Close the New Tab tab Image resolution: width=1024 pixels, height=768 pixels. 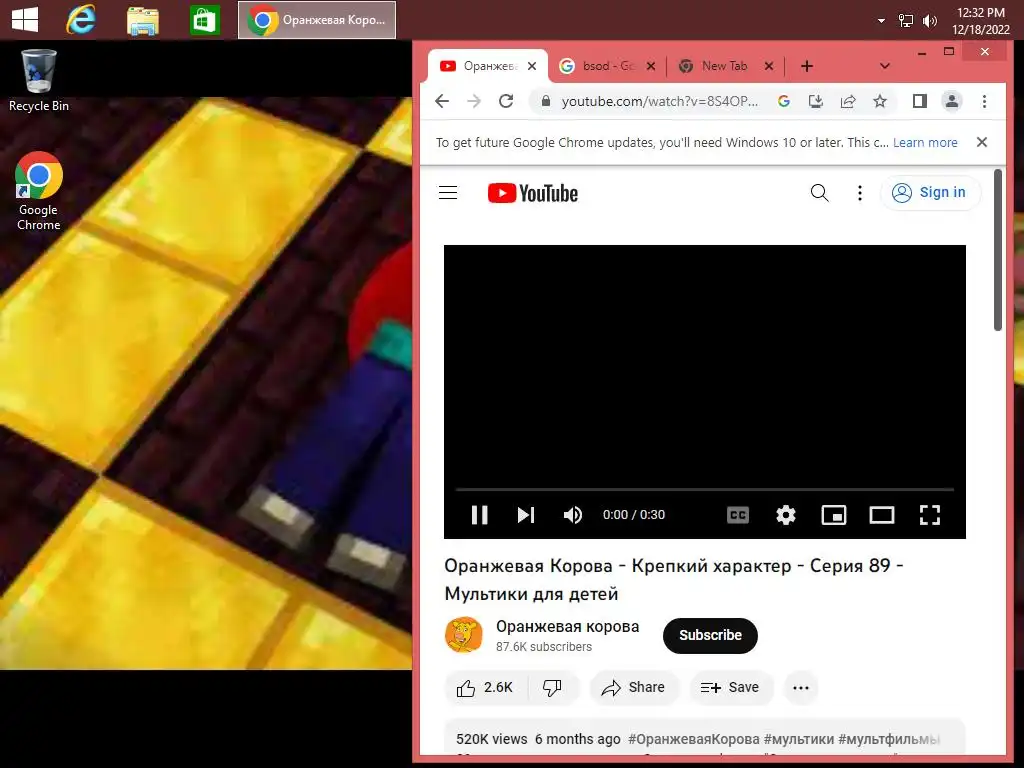pyautogui.click(x=769, y=66)
